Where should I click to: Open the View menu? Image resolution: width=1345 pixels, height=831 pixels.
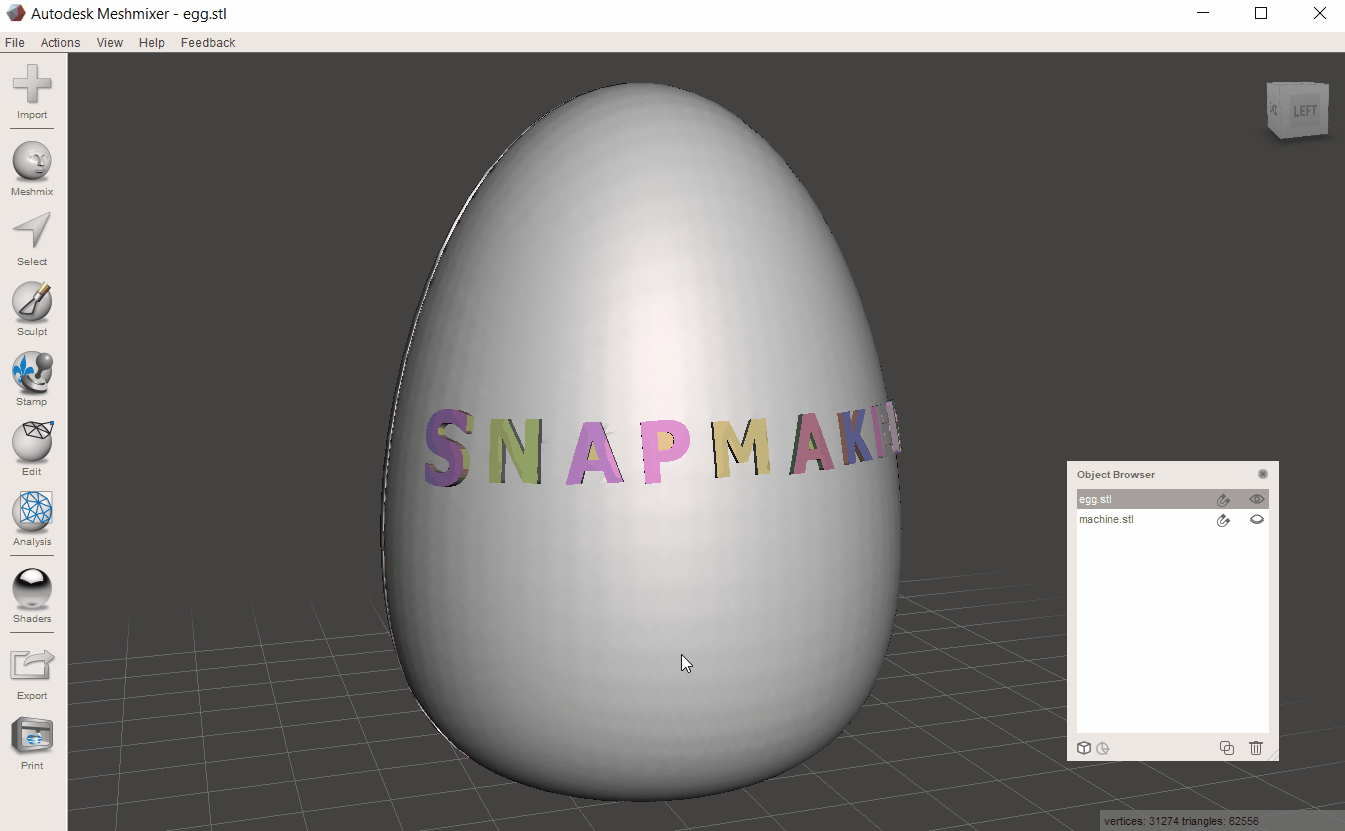(110, 43)
